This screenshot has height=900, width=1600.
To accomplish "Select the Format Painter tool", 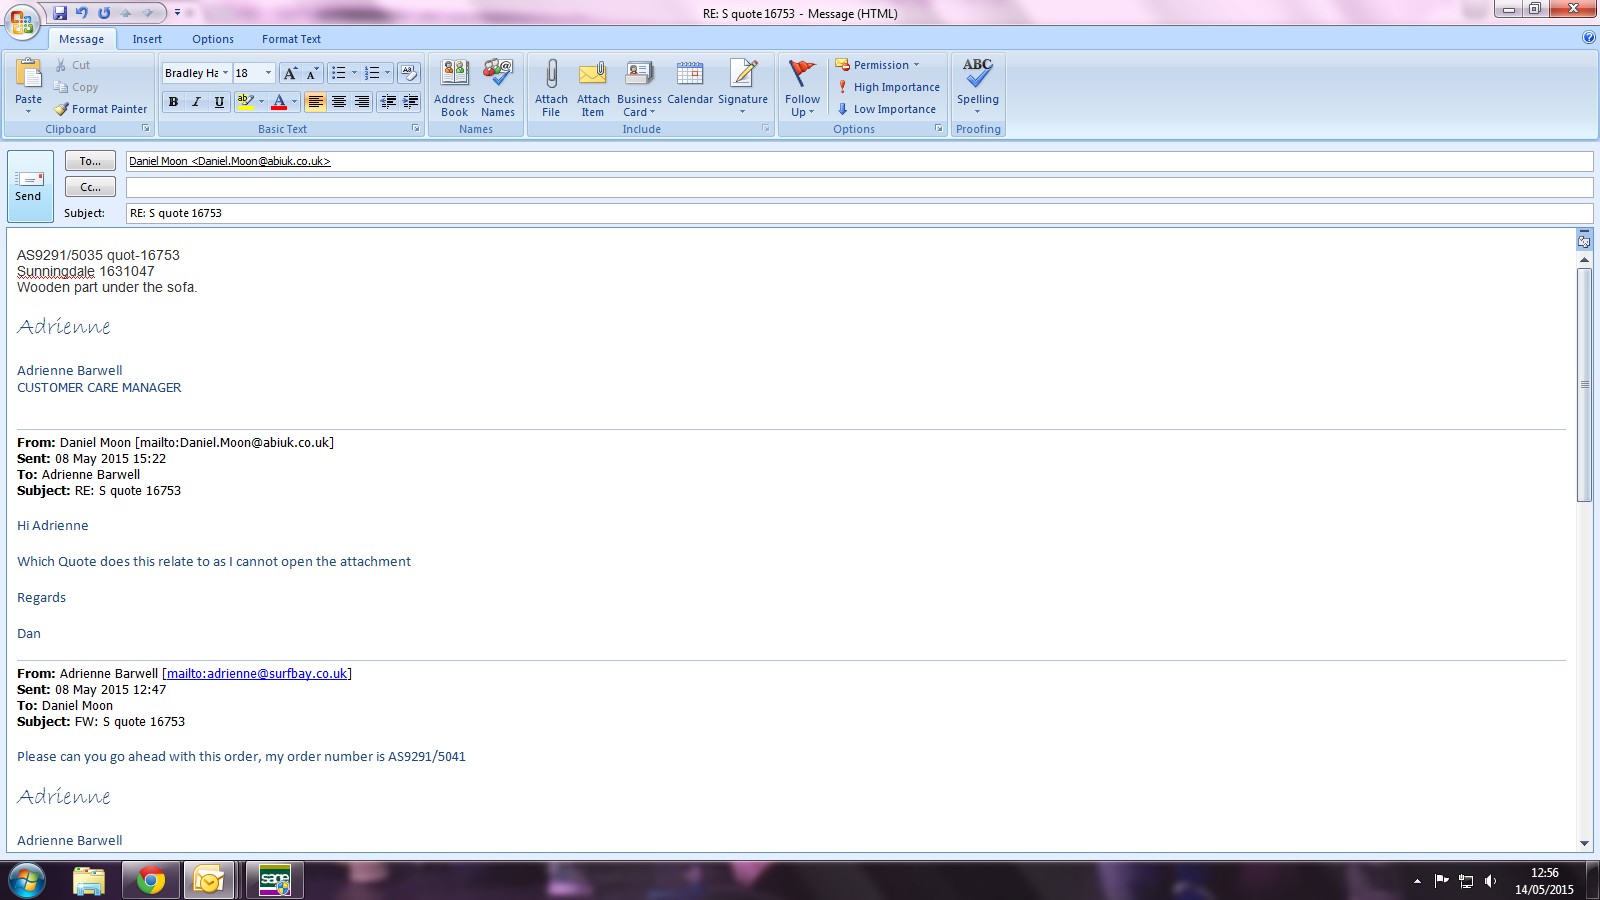I will coord(101,109).
